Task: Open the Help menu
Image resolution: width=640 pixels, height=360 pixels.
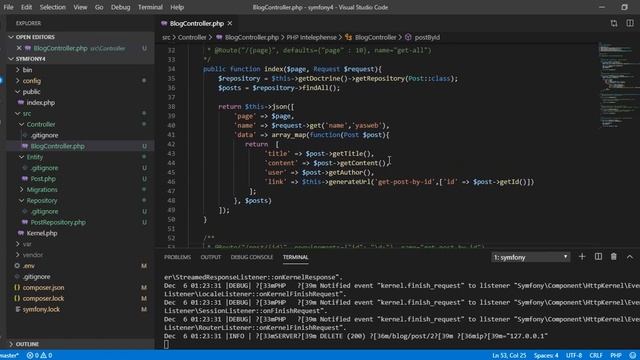Action: click(177, 7)
